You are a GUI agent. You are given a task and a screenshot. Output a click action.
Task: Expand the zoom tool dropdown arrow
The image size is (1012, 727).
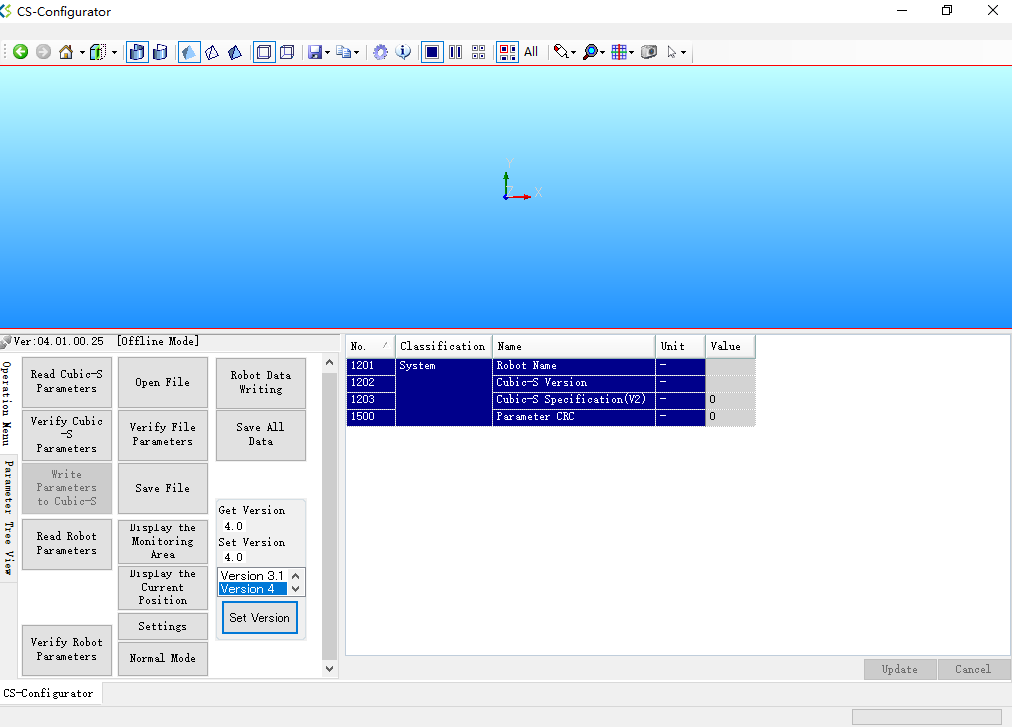pos(603,51)
